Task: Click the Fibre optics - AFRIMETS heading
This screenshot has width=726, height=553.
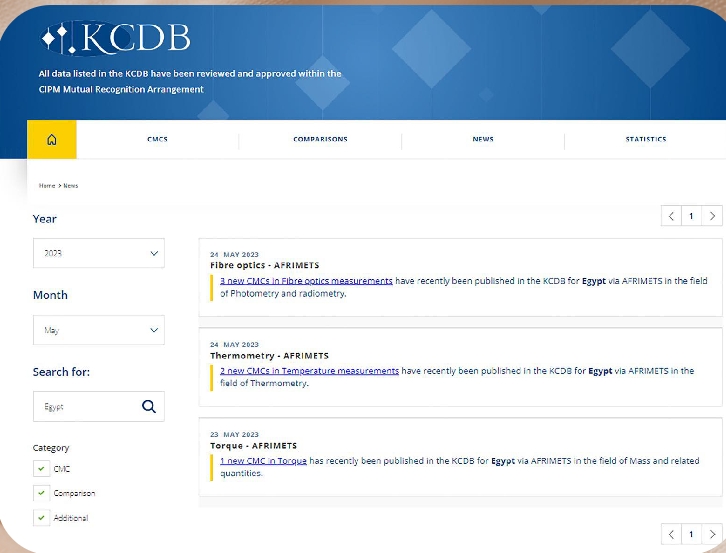Action: tap(264, 265)
